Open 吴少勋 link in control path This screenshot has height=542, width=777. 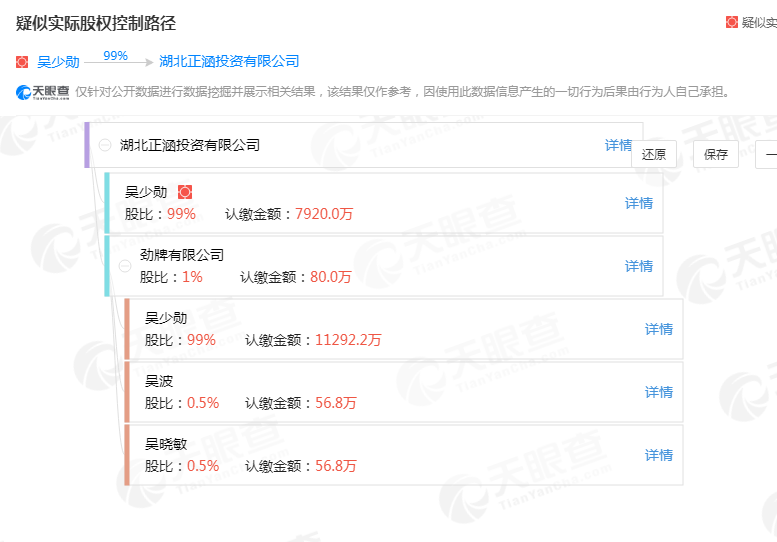(58, 61)
